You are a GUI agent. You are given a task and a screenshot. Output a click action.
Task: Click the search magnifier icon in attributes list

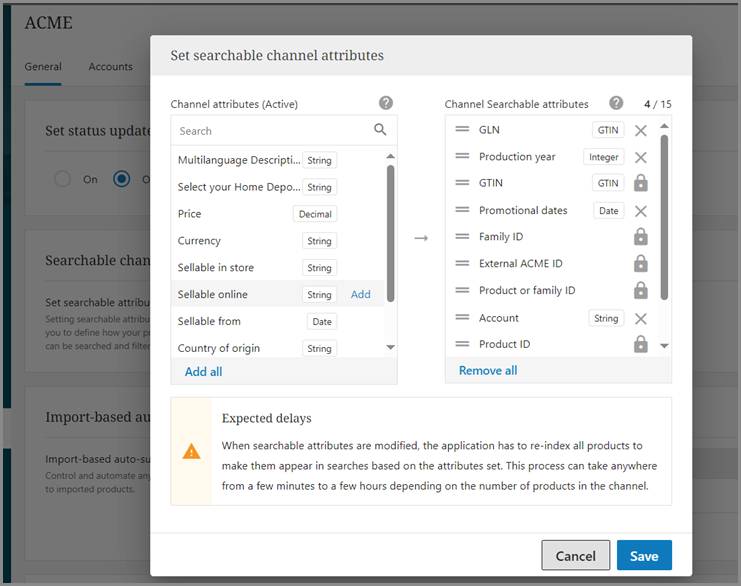380,130
